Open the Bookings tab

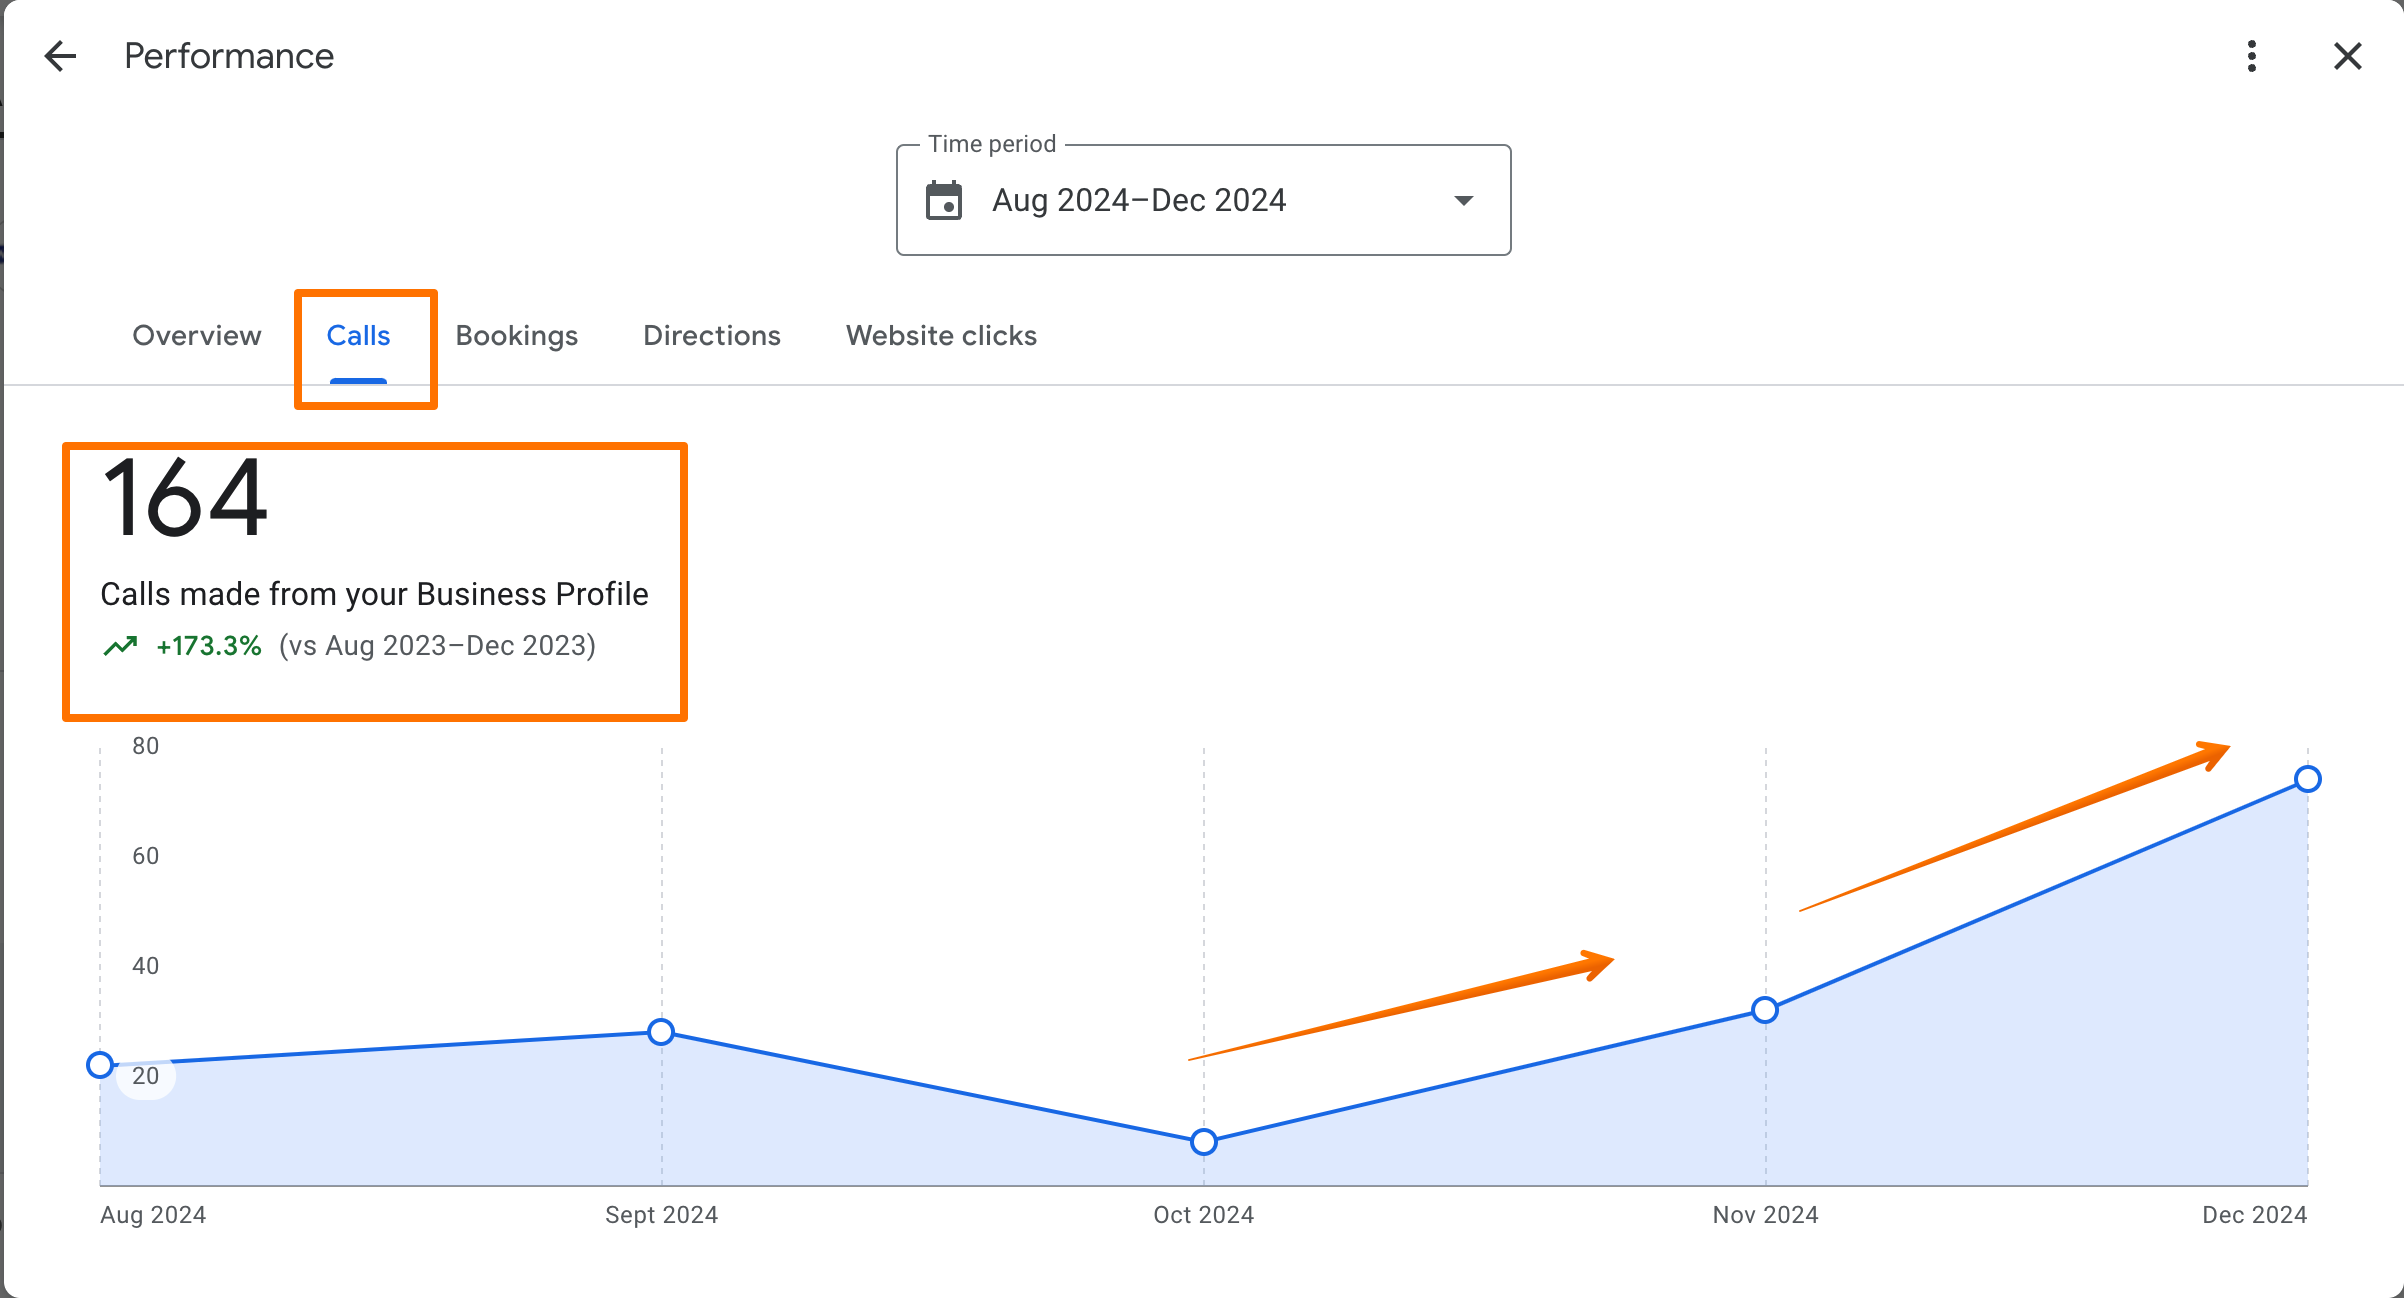(x=516, y=336)
